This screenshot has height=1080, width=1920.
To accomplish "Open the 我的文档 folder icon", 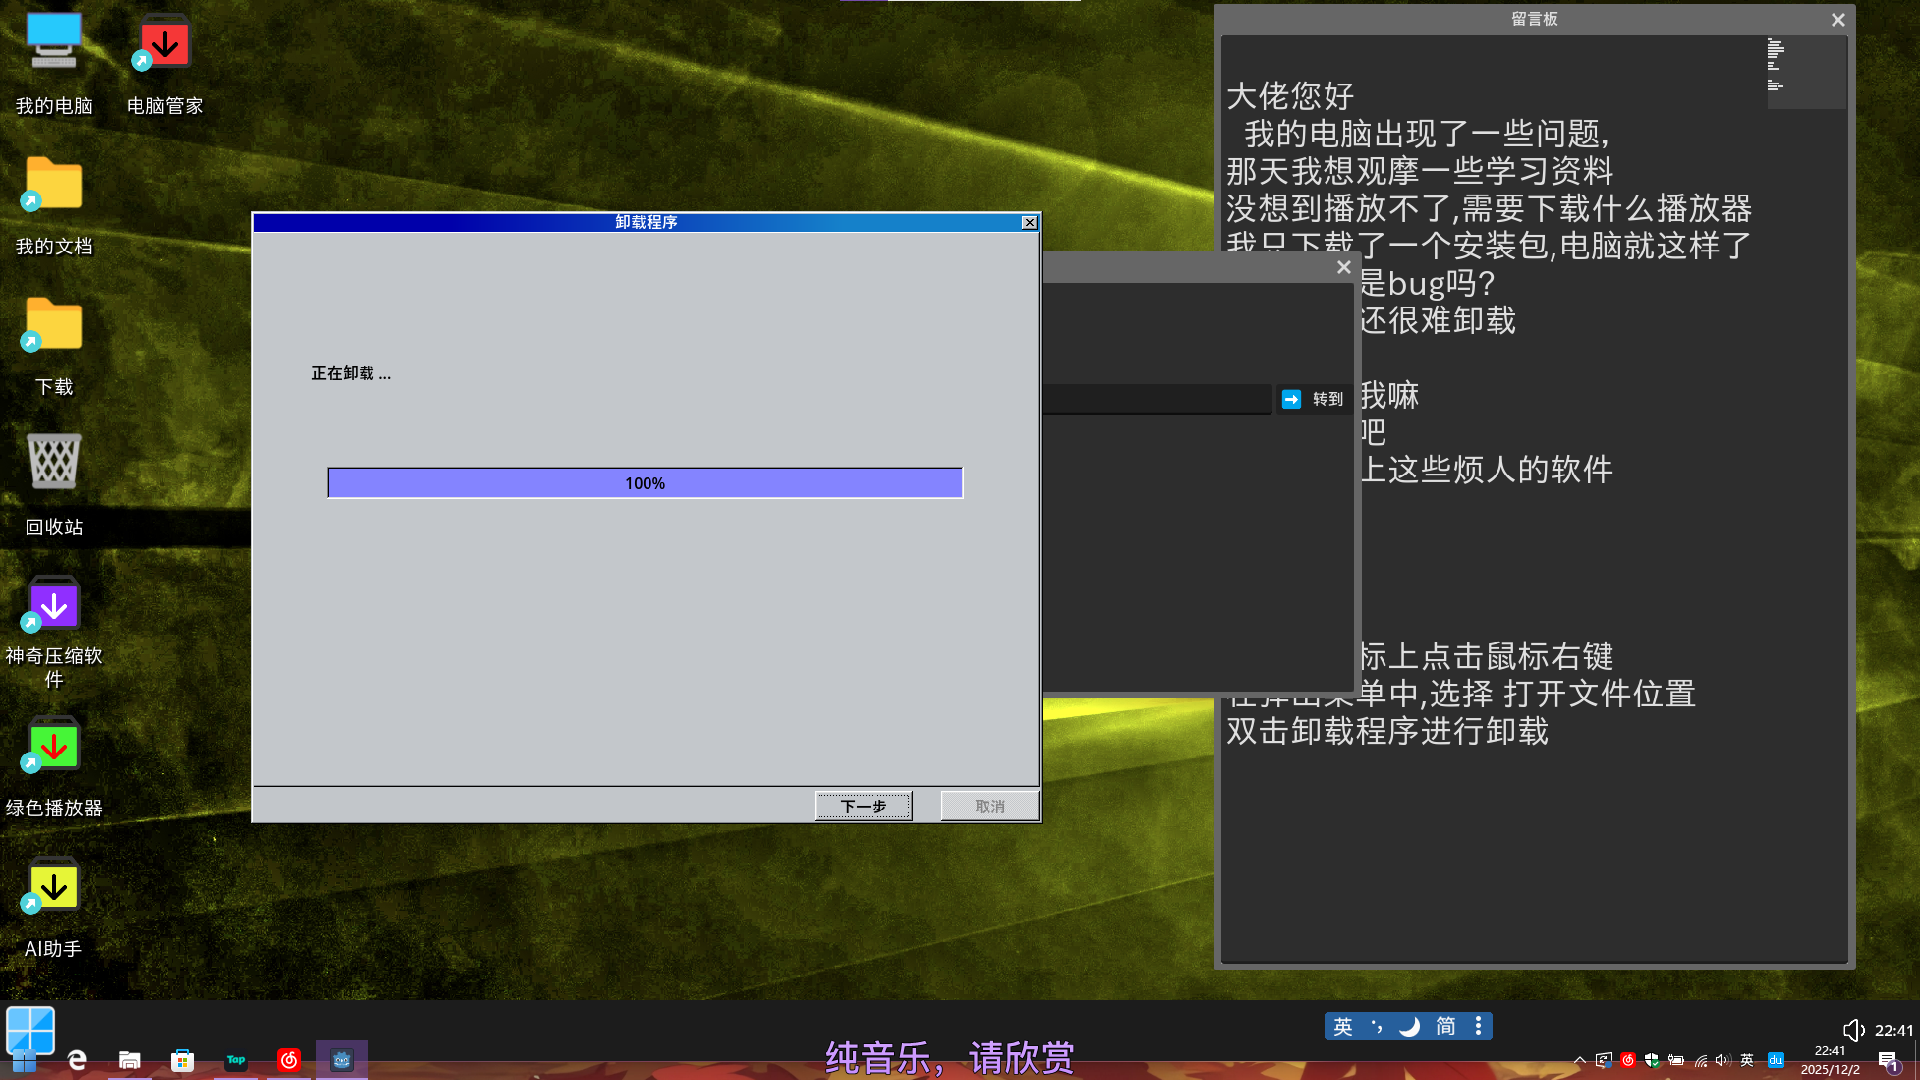I will point(54,185).
